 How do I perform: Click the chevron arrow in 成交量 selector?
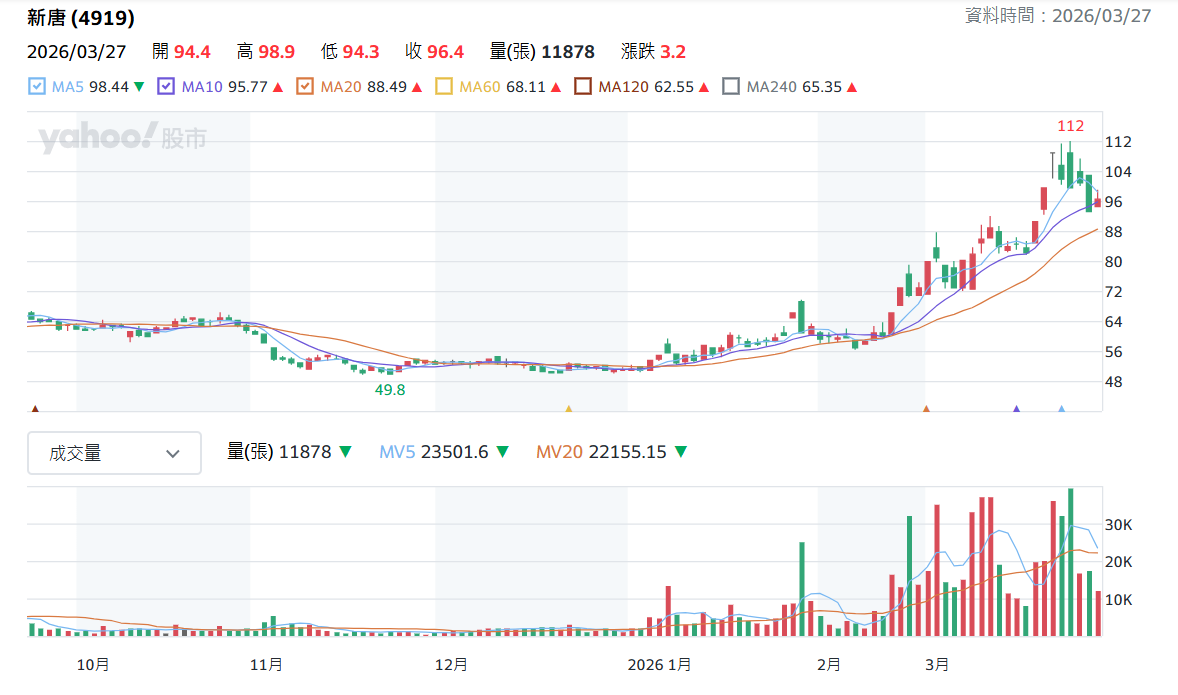coord(173,454)
